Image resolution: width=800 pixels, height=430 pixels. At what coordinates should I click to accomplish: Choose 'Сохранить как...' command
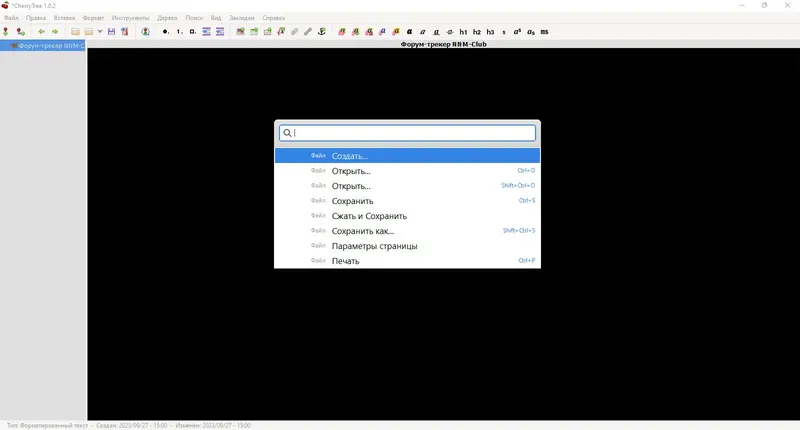[x=407, y=231]
